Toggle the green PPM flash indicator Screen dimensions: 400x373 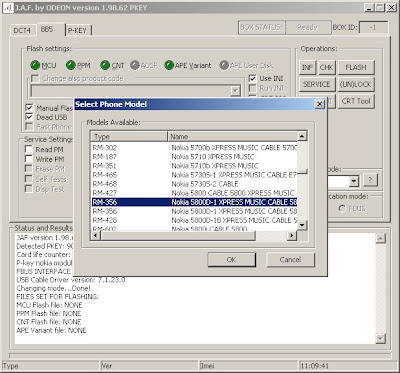click(71, 65)
